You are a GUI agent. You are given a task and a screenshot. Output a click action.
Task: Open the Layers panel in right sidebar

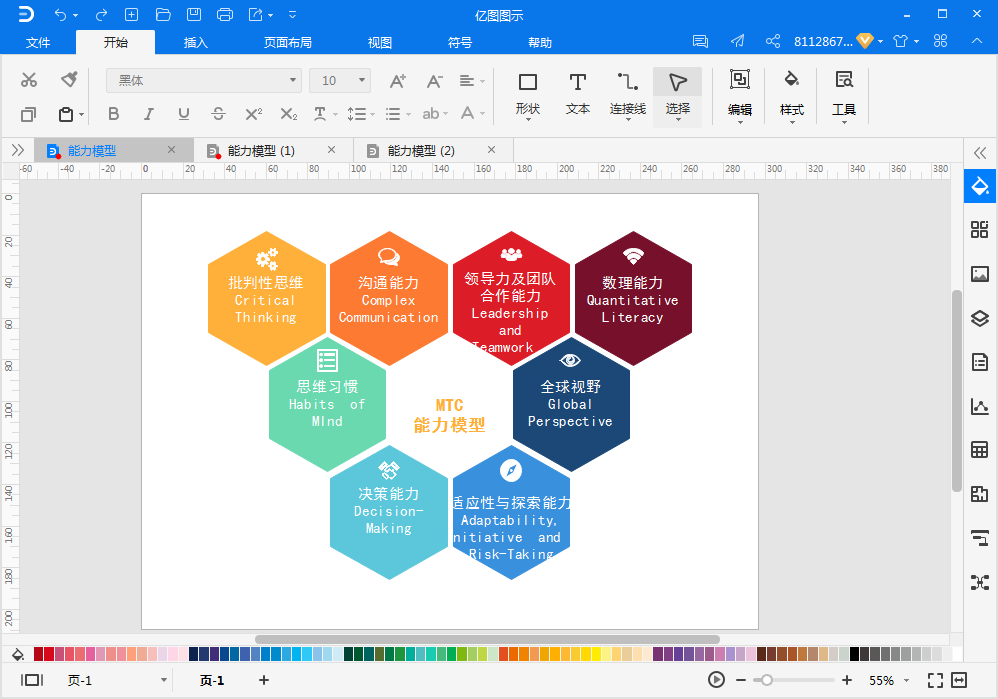979,319
